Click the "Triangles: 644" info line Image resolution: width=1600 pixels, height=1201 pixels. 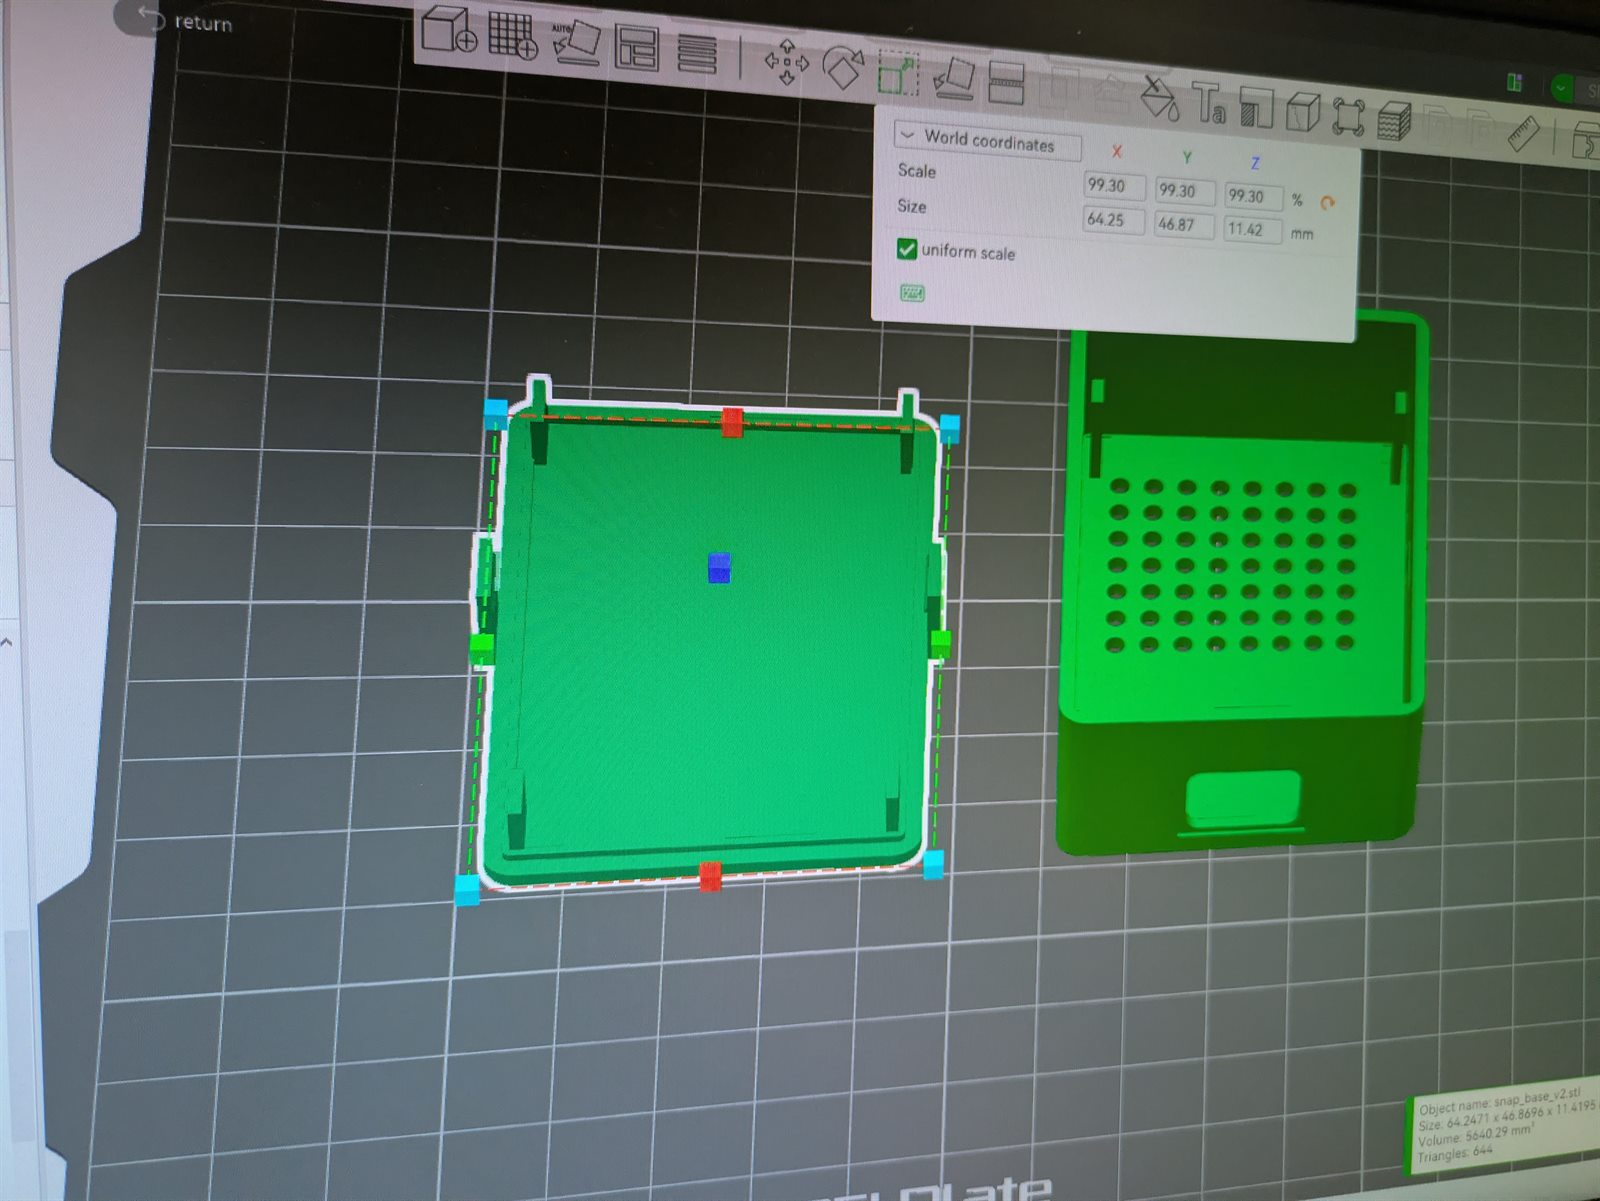[x=1454, y=1152]
